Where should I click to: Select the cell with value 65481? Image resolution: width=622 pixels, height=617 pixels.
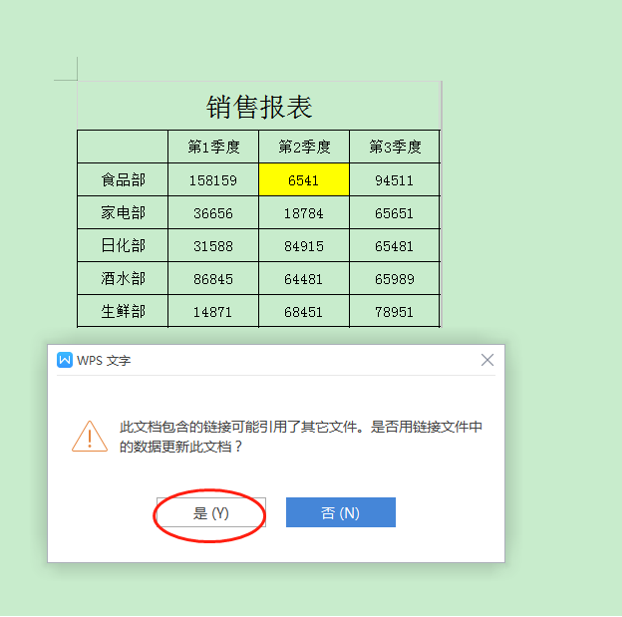coord(395,246)
